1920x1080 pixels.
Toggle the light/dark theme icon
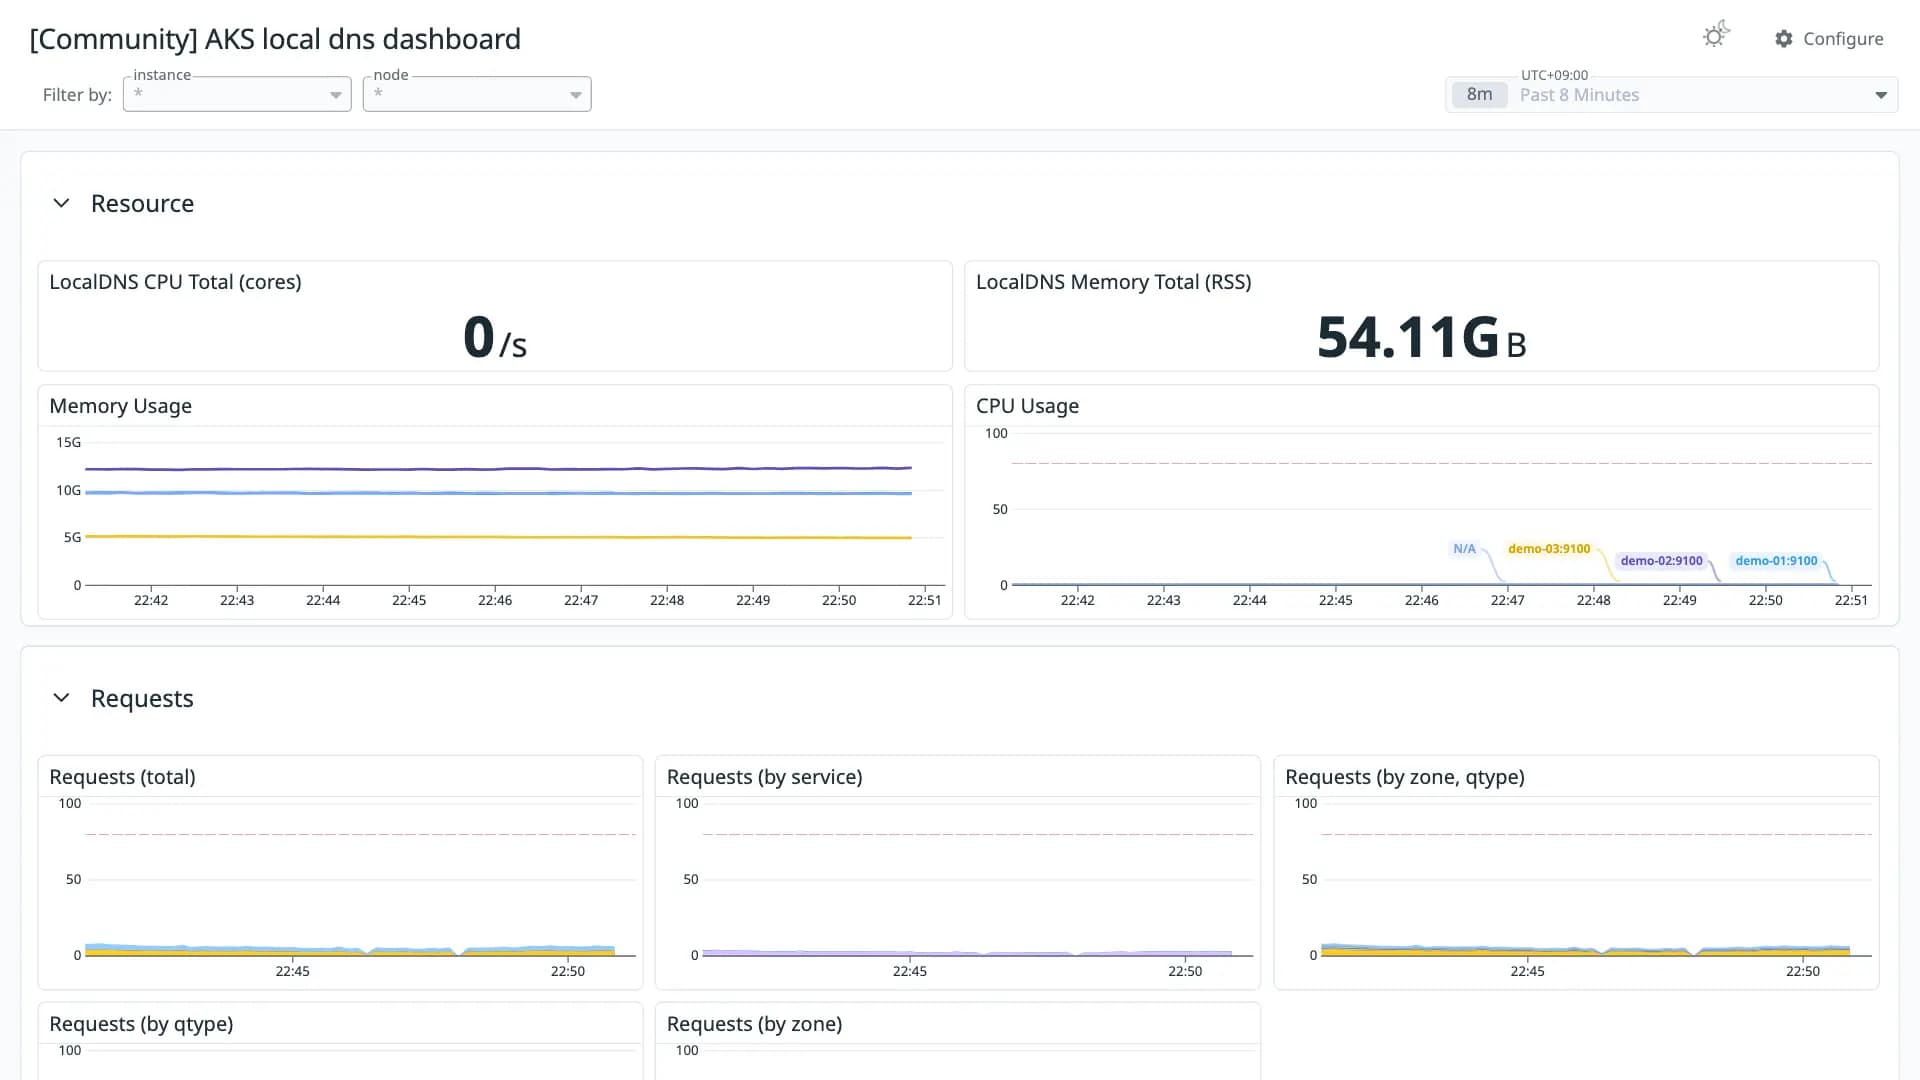(1716, 36)
